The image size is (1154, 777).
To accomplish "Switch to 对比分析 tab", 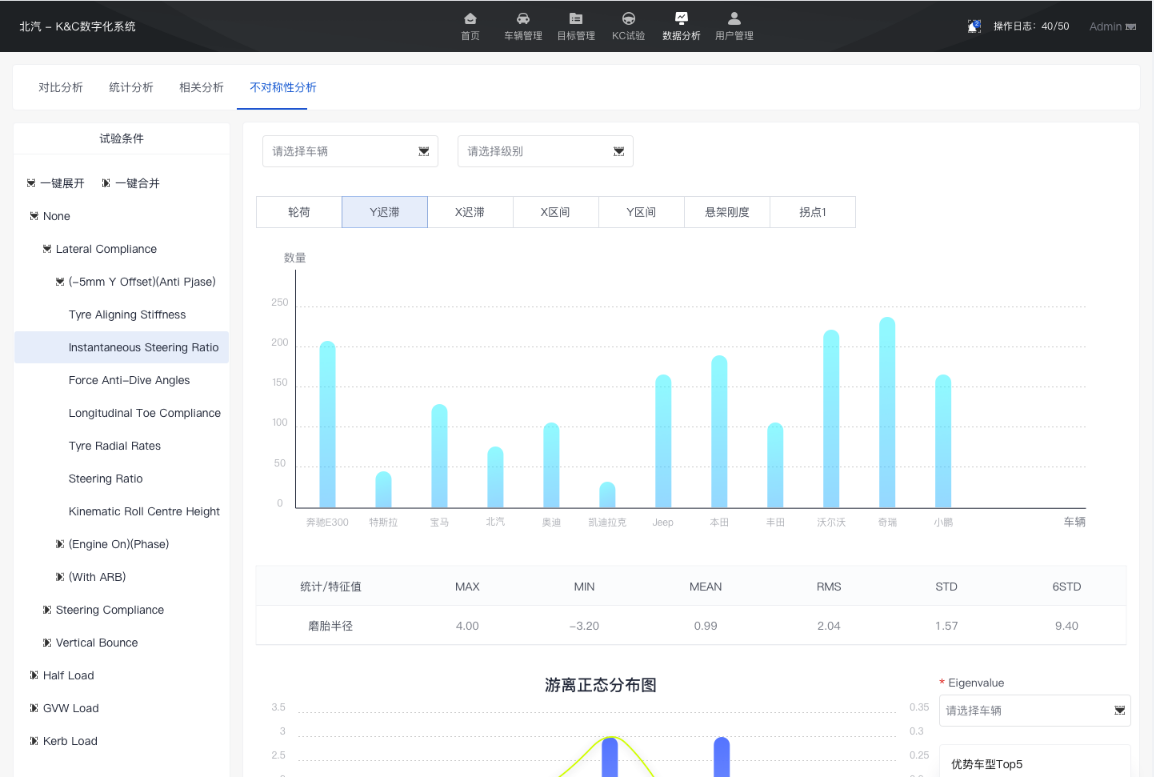I will point(60,88).
